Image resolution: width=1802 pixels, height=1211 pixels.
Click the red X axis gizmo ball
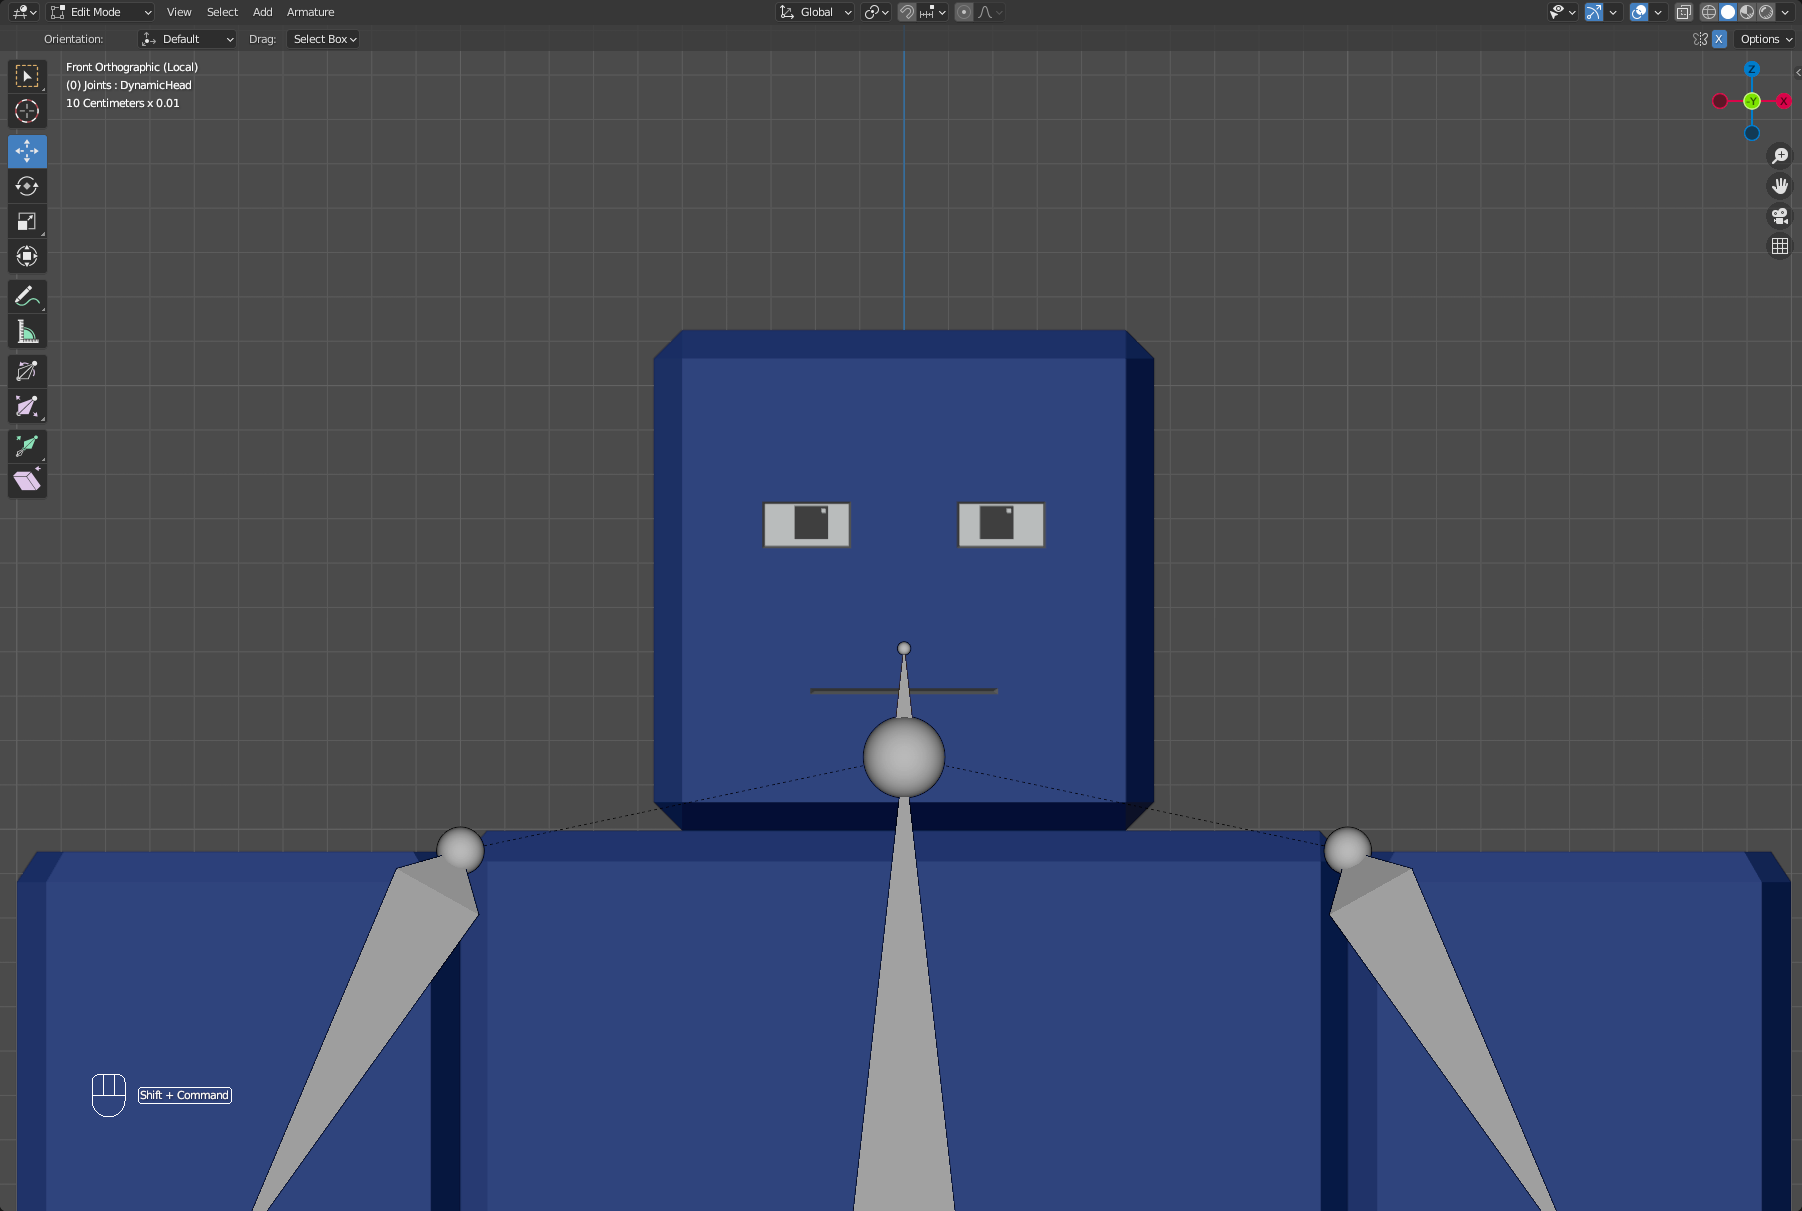click(x=1783, y=101)
